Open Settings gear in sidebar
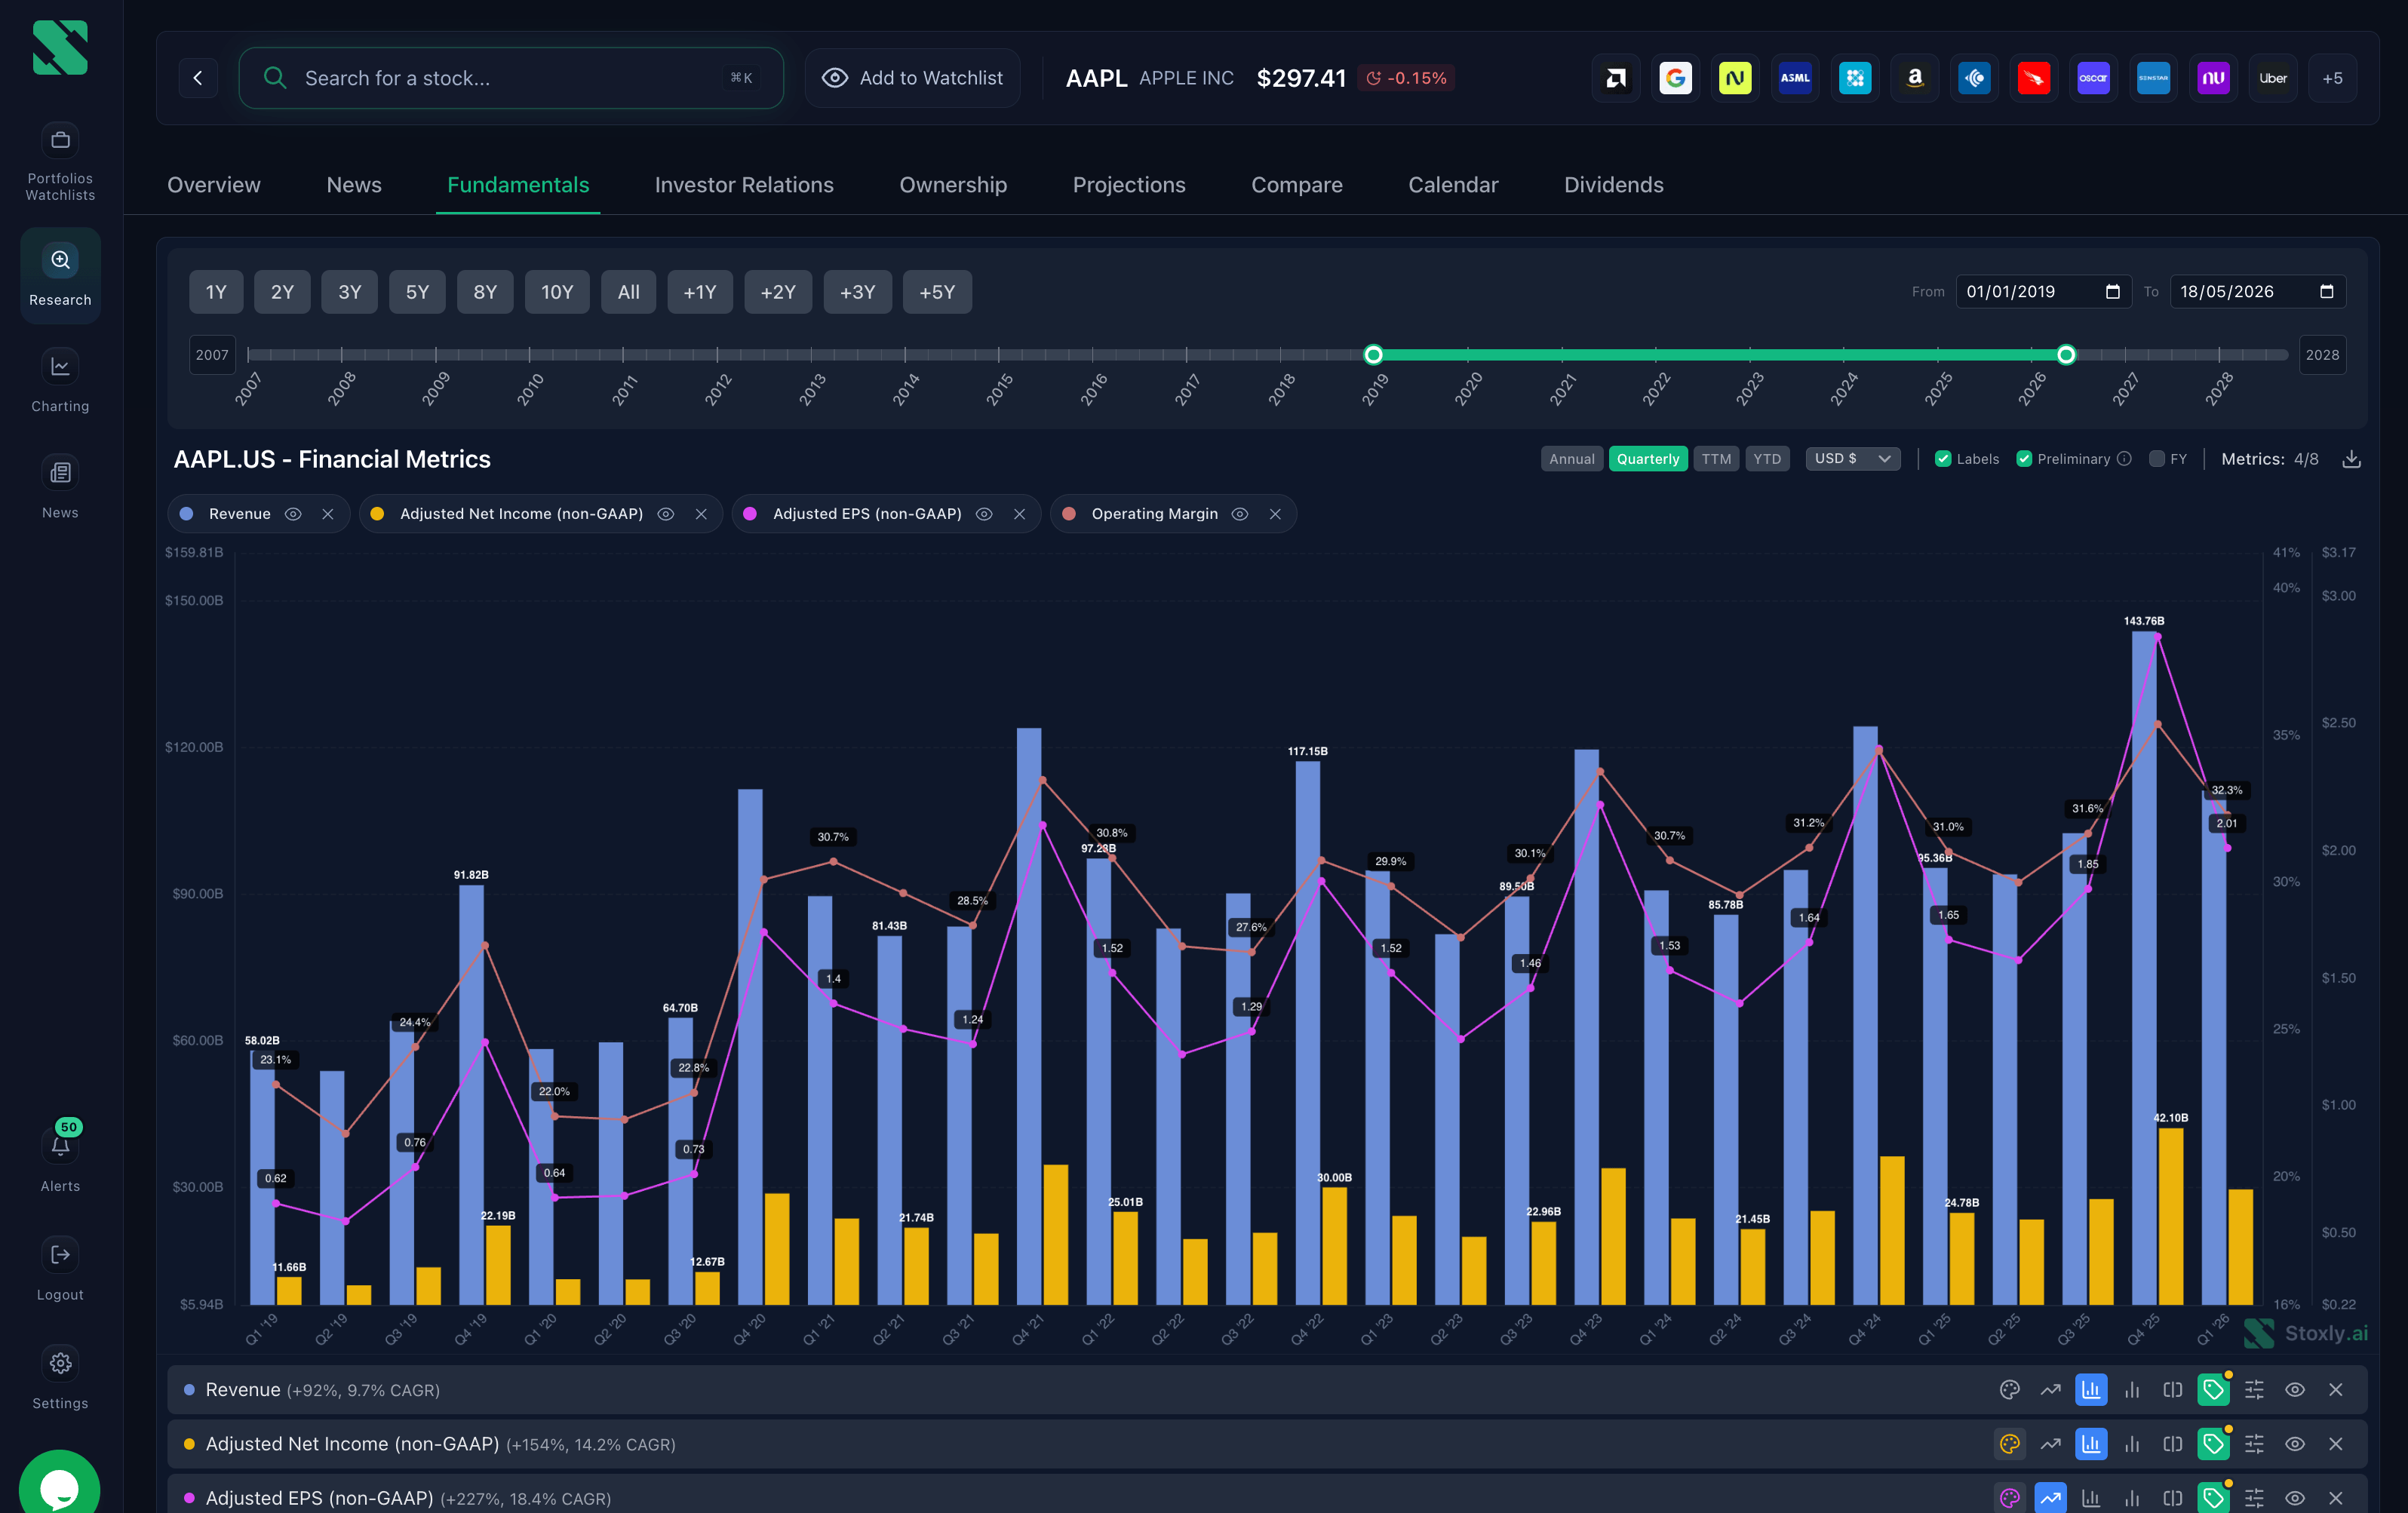 (60, 1363)
